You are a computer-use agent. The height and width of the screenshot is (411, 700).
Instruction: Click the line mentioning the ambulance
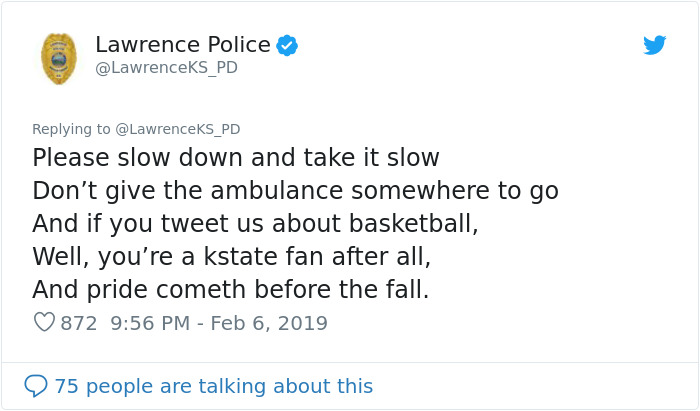tap(295, 191)
